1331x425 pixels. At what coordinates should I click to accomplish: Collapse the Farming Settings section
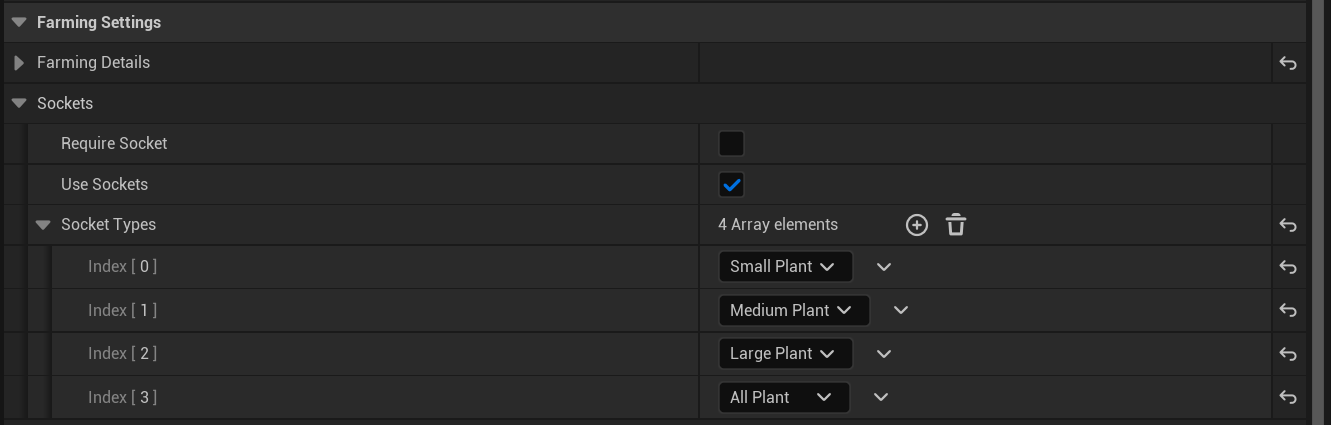[x=19, y=22]
